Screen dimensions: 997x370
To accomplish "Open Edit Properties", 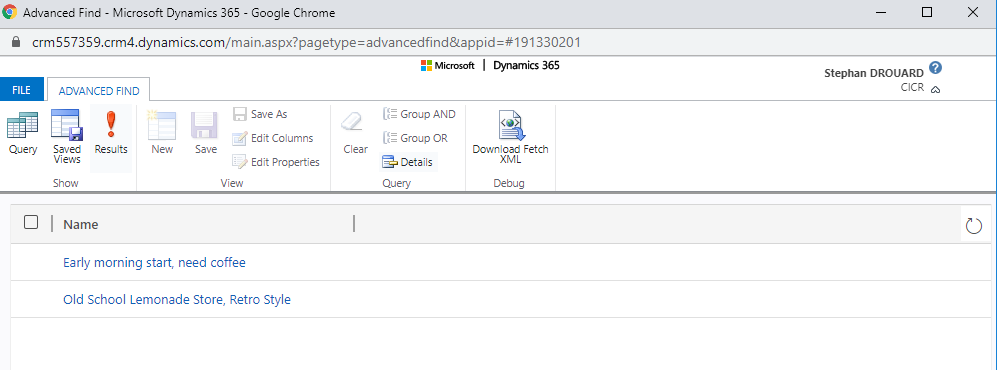I will [x=276, y=162].
